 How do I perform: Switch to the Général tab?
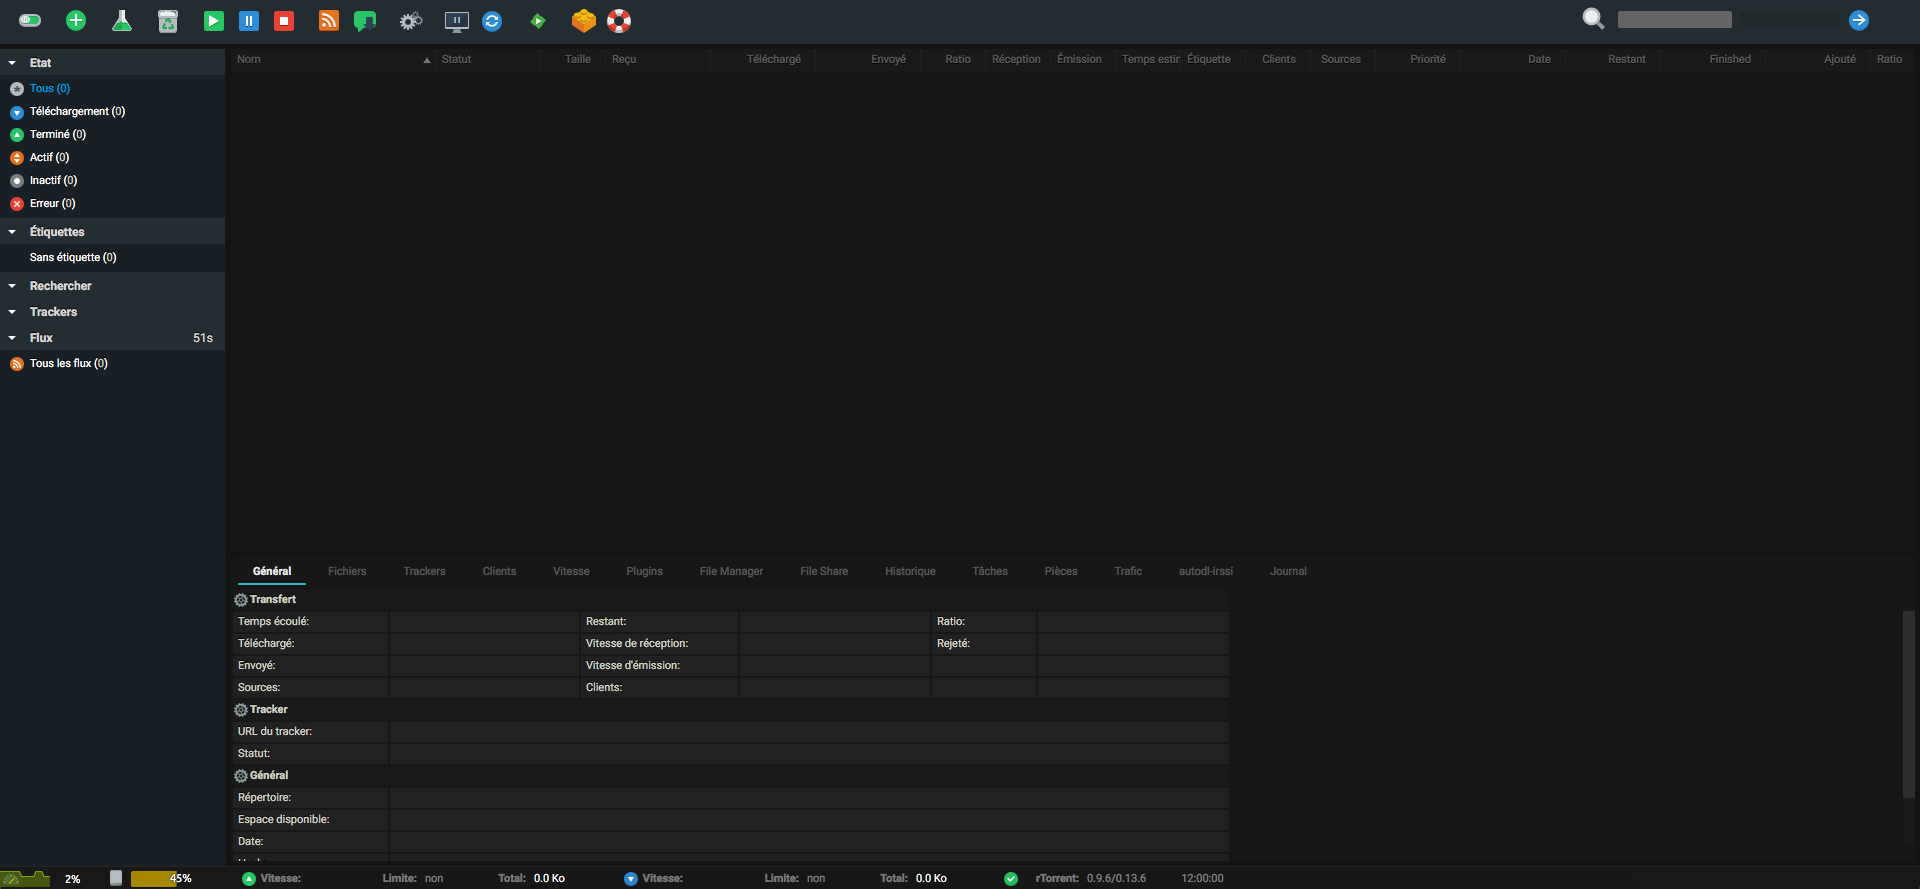272,571
